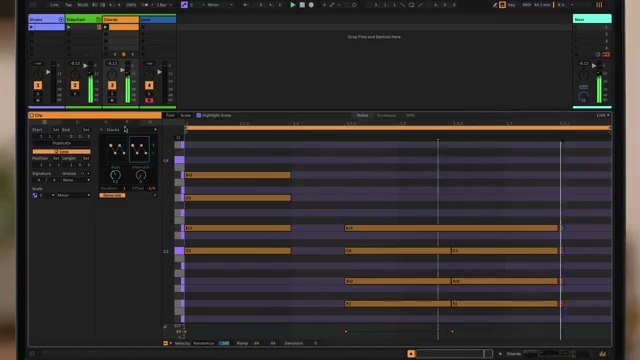Toggle the track 1 activator button
This screenshot has width=640, height=360.
[38, 85]
